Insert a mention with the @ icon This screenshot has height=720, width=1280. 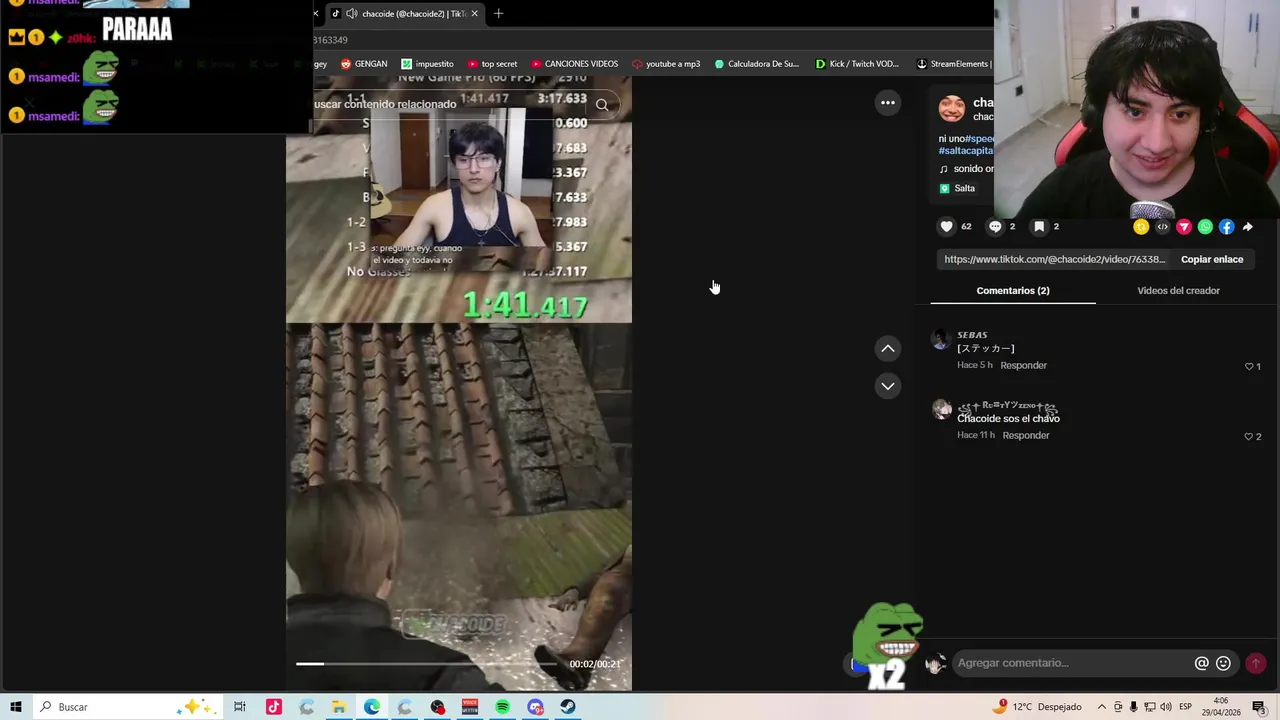click(x=1201, y=663)
